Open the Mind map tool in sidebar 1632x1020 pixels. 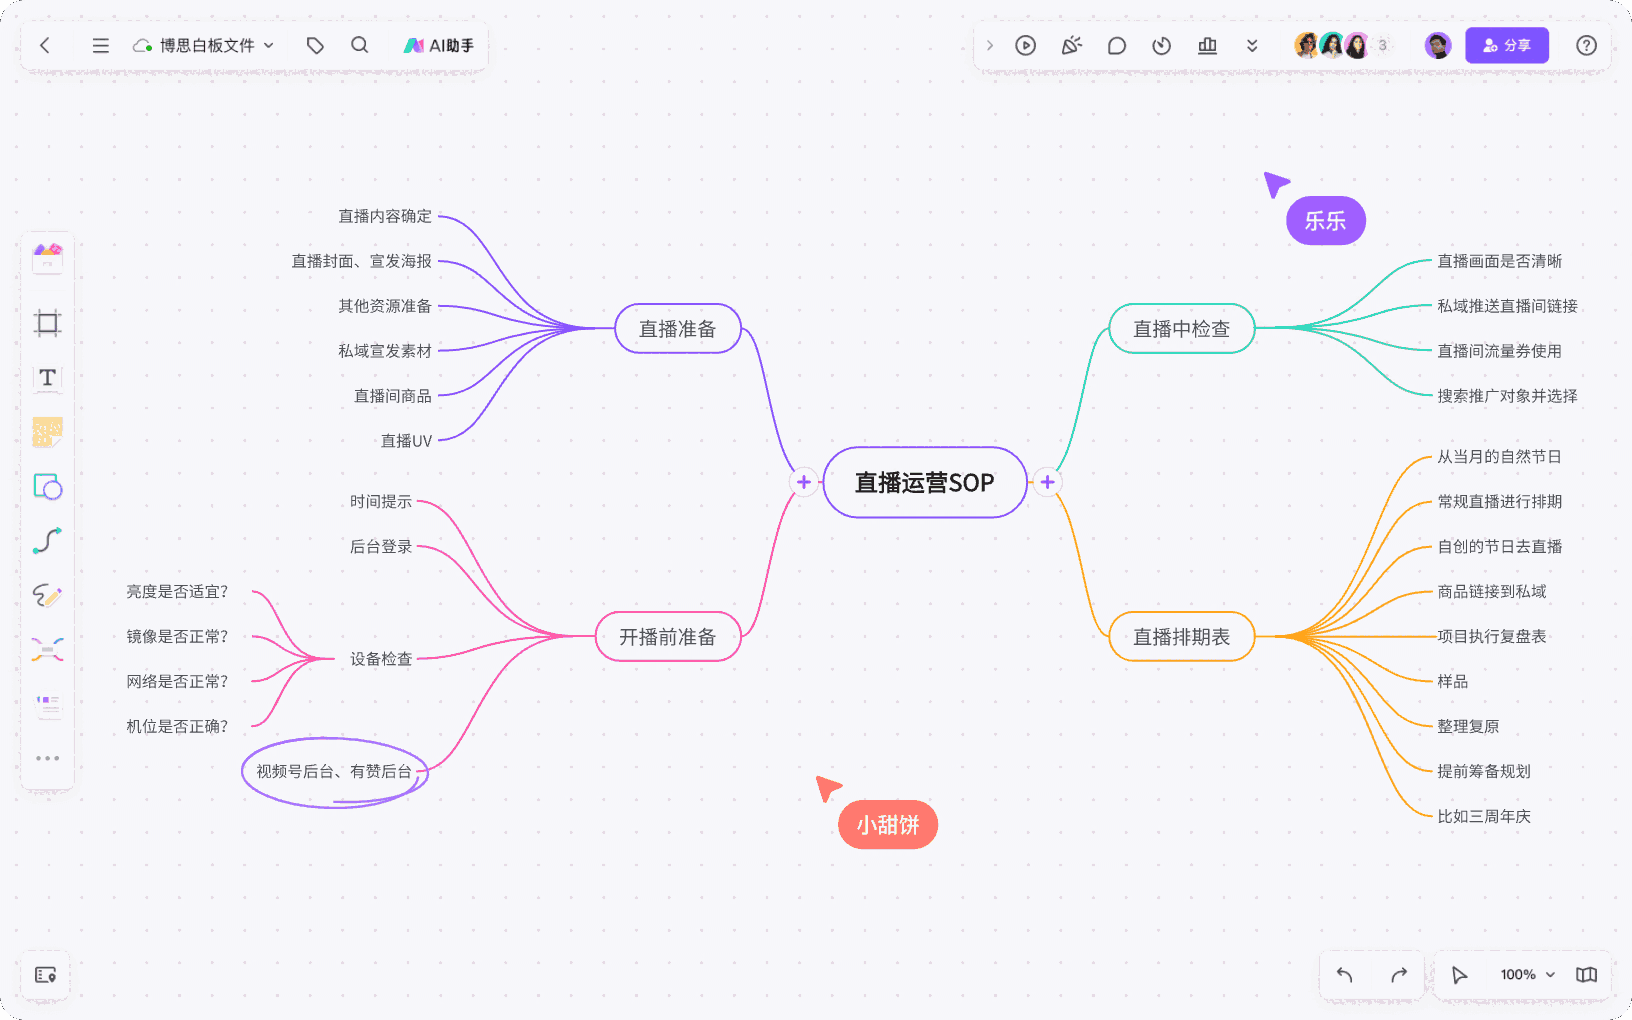[46, 649]
